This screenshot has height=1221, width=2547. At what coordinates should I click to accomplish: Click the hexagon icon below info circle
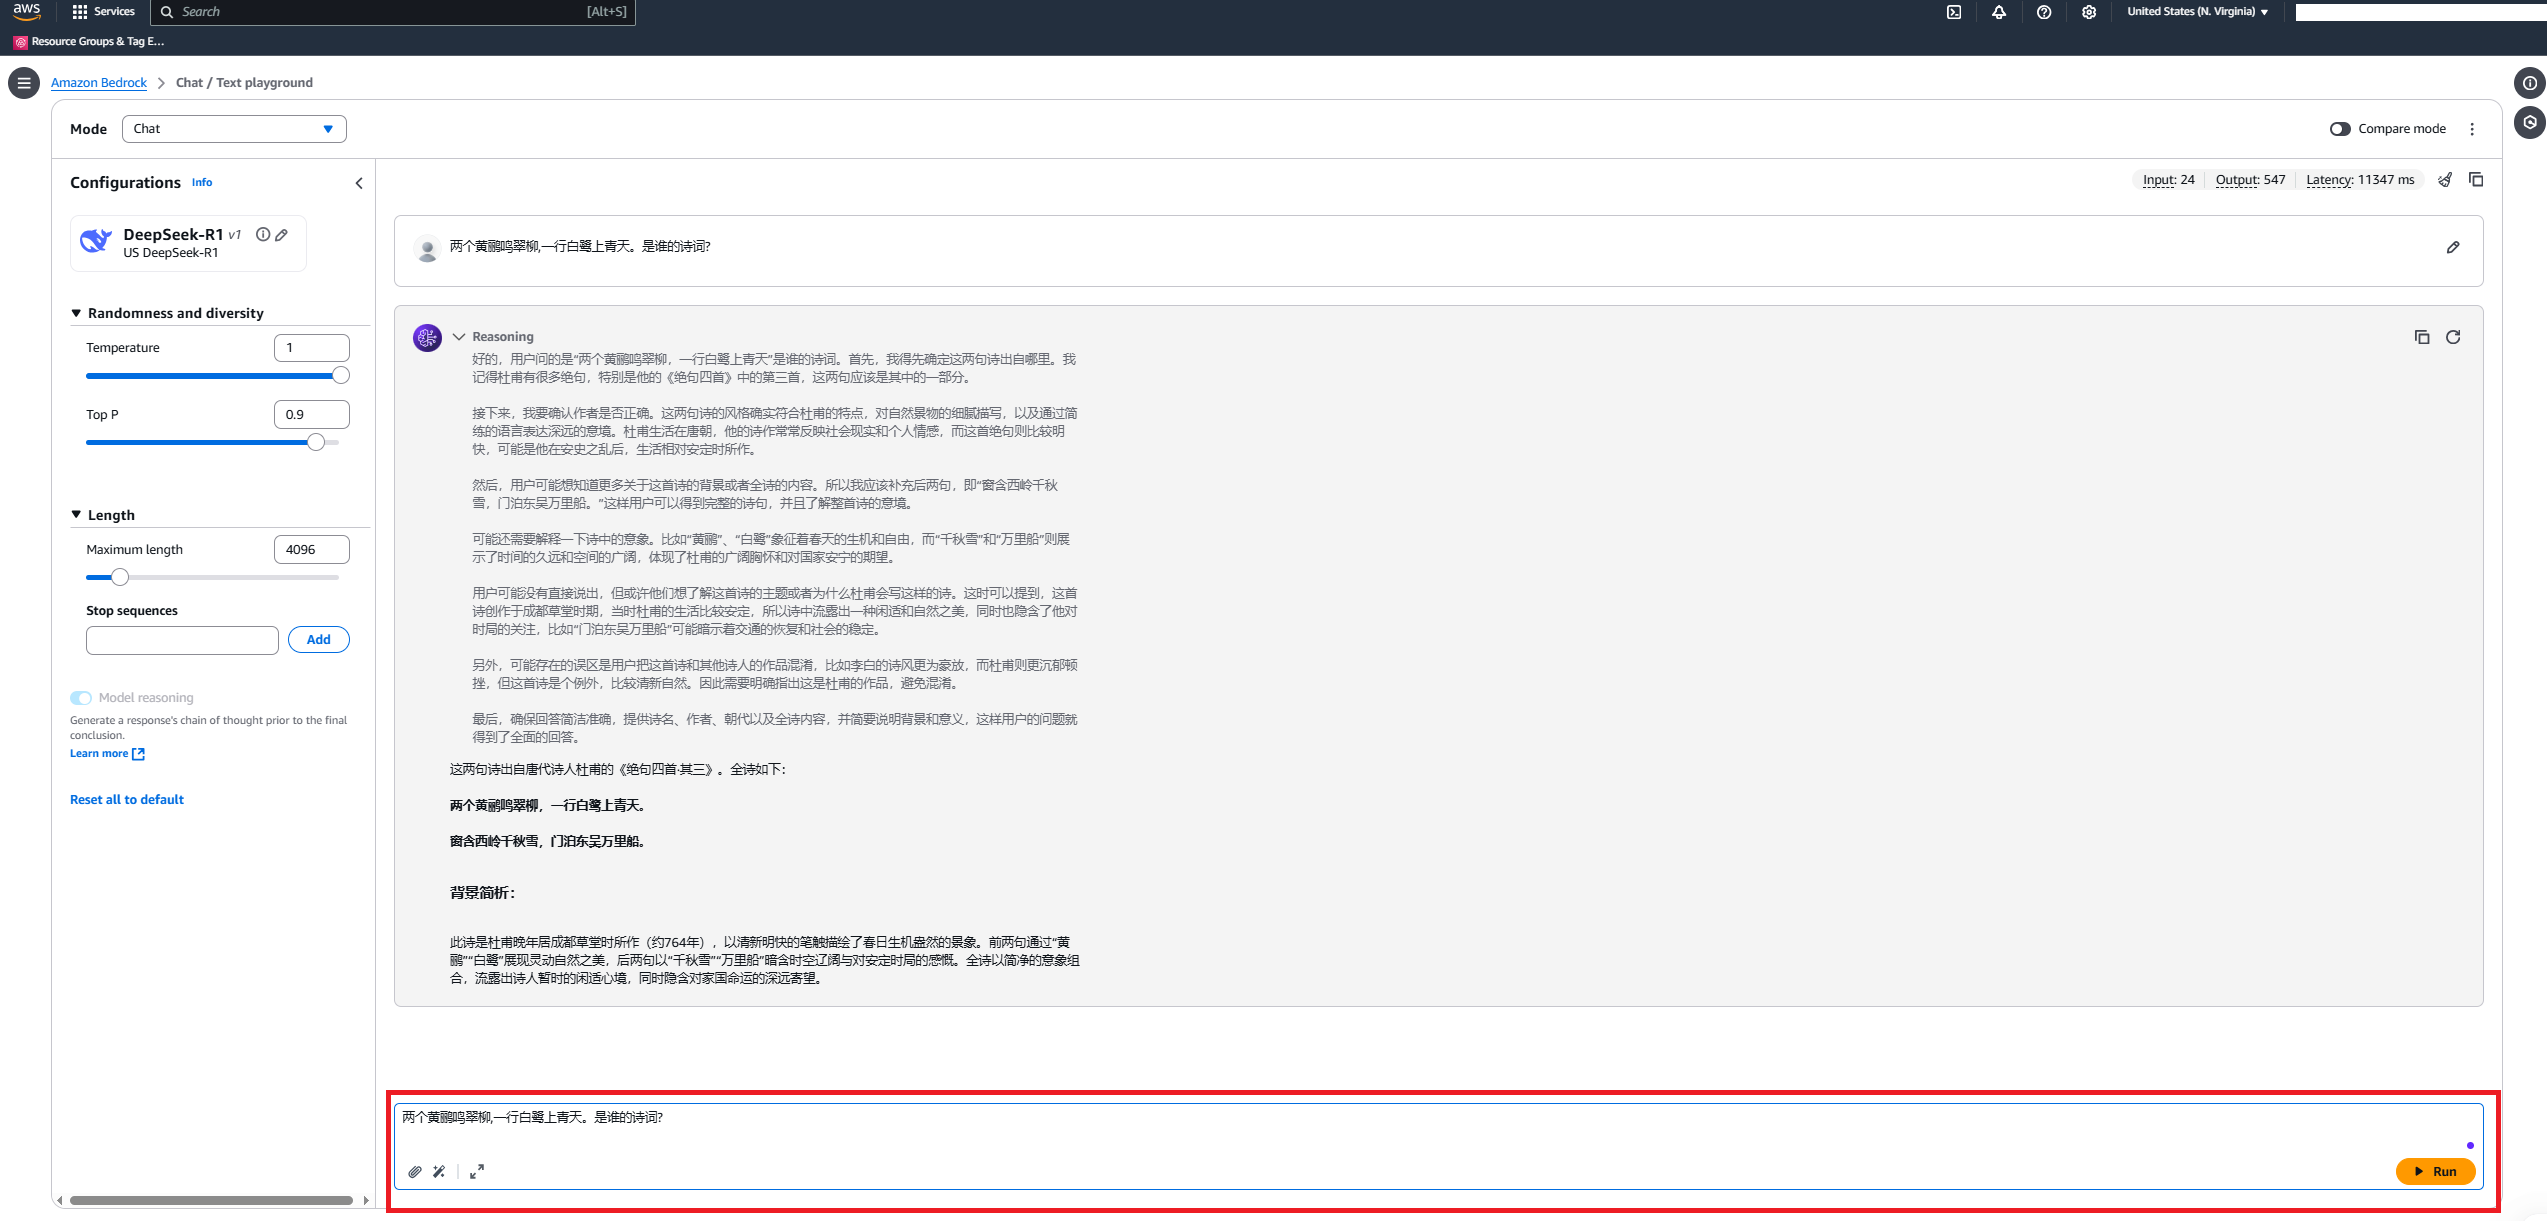2529,122
